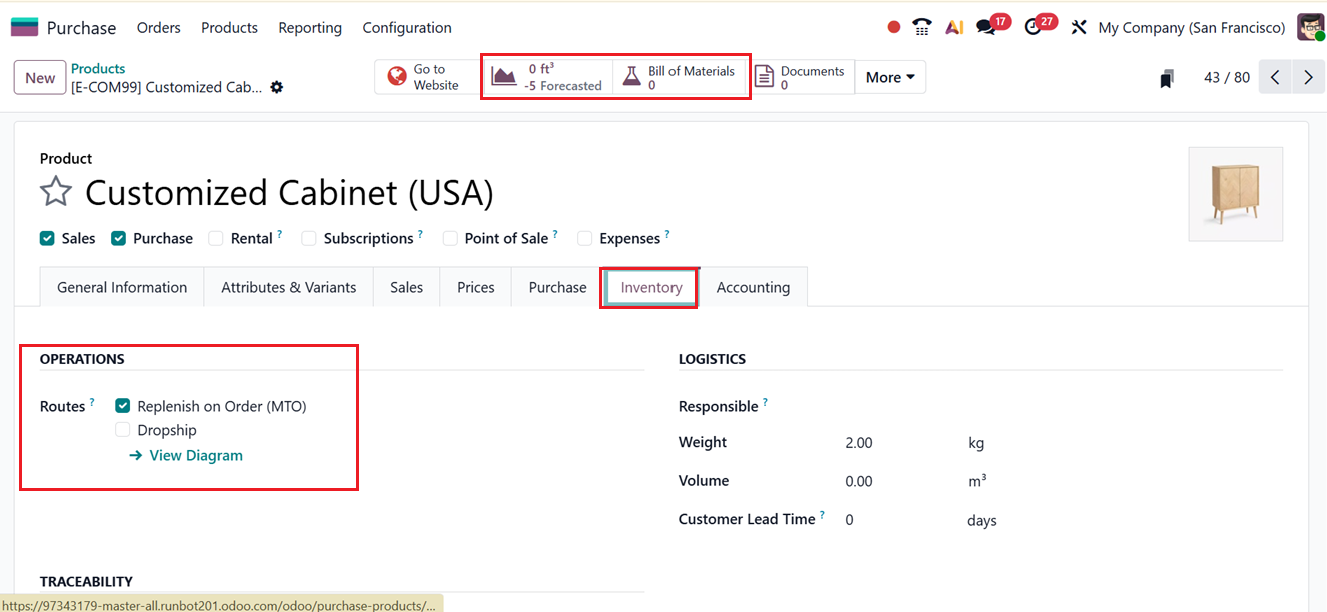Image resolution: width=1327 pixels, height=612 pixels.
Task: Switch to the Accounting tab
Action: coord(753,287)
